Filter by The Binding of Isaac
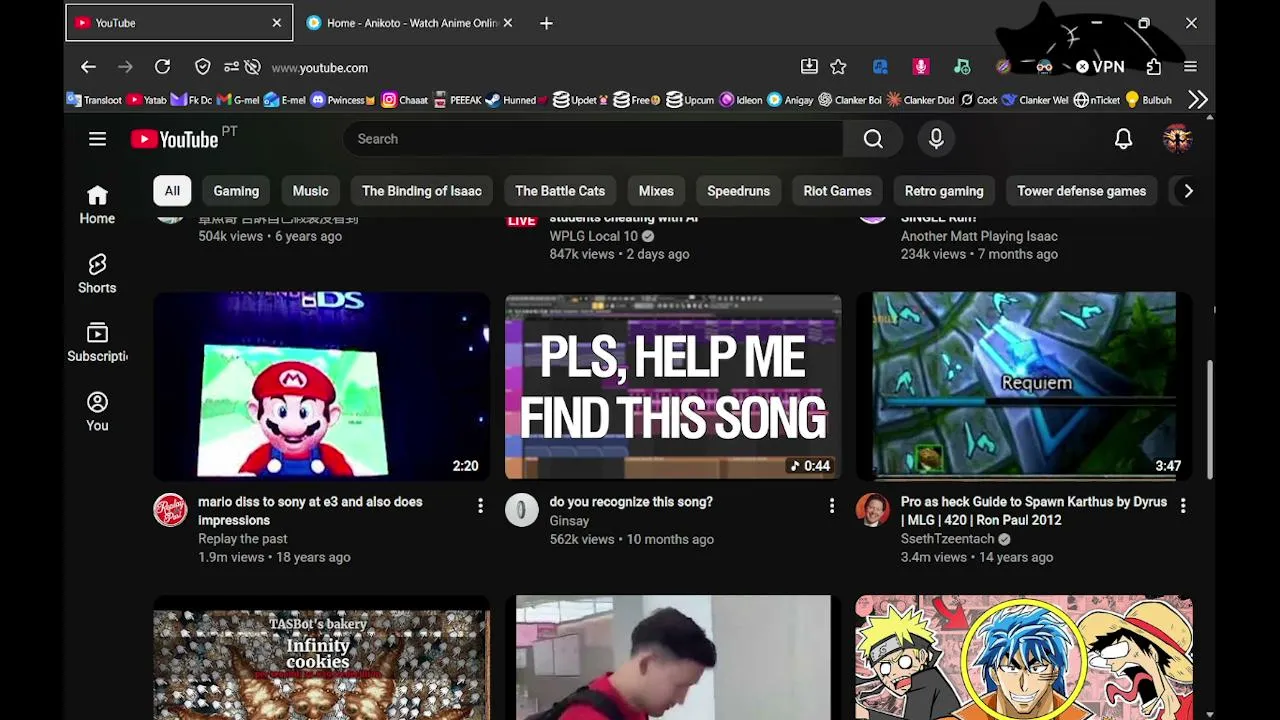Image resolution: width=1280 pixels, height=720 pixels. [422, 191]
